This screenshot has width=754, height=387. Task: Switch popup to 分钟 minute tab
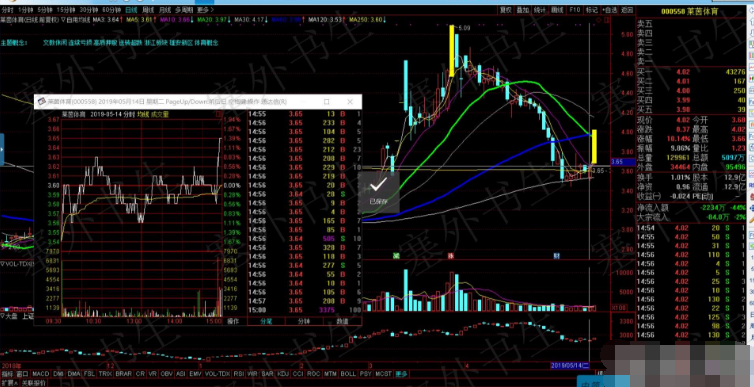[x=303, y=321]
